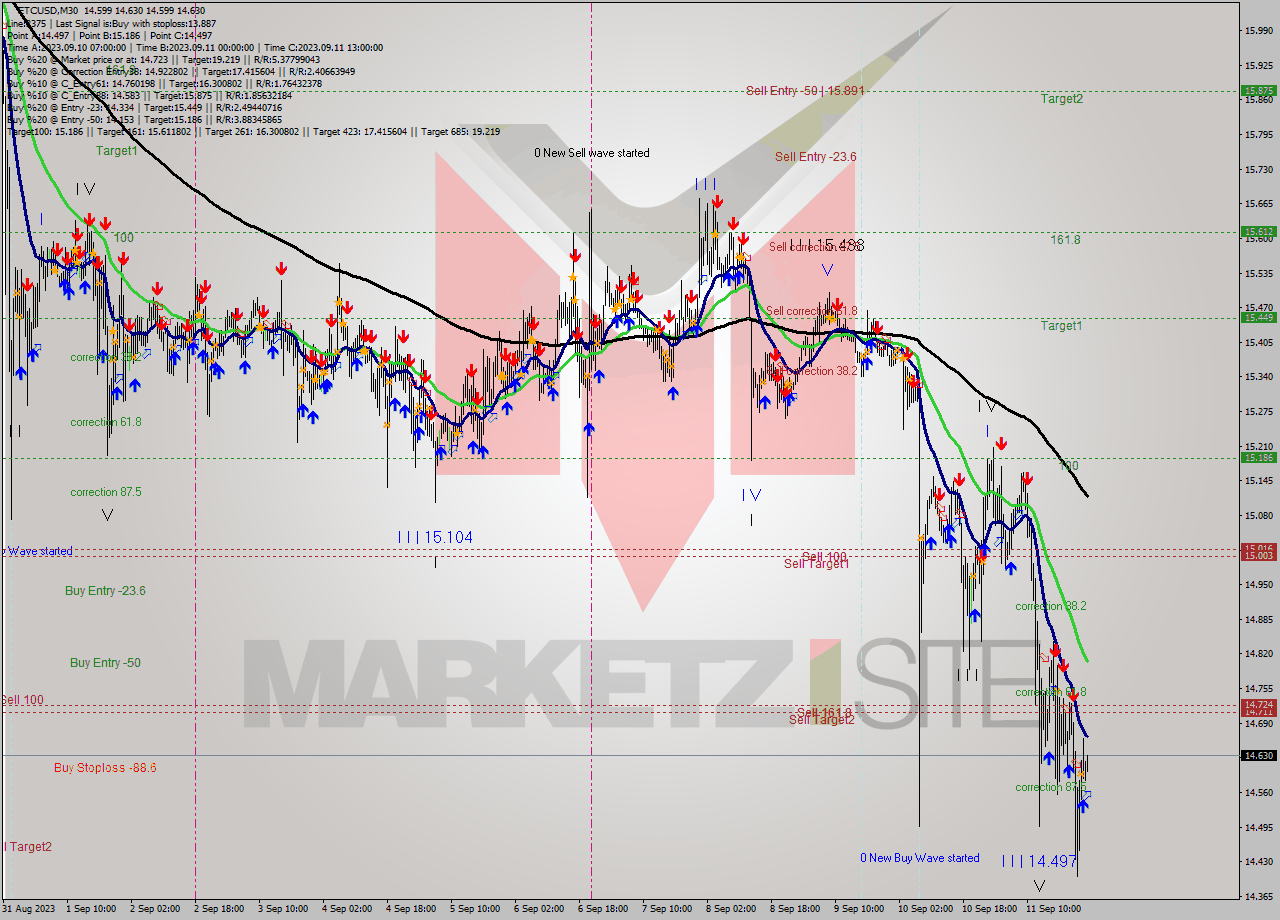Click the '1 Sep 10:00' time label

91,909
